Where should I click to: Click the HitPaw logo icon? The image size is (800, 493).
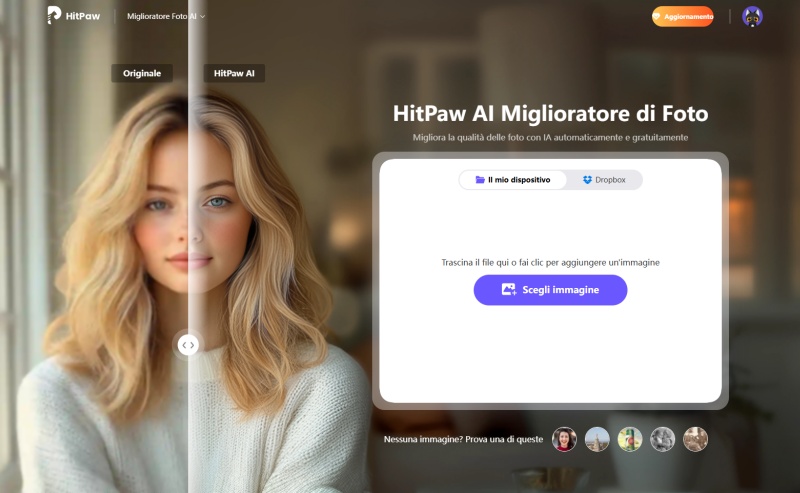tap(54, 15)
